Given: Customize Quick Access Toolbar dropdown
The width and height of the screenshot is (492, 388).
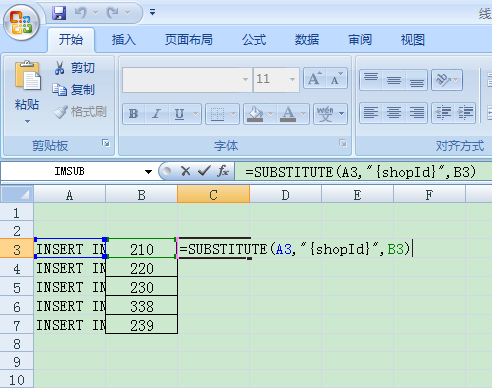Looking at the screenshot, I should click(152, 13).
